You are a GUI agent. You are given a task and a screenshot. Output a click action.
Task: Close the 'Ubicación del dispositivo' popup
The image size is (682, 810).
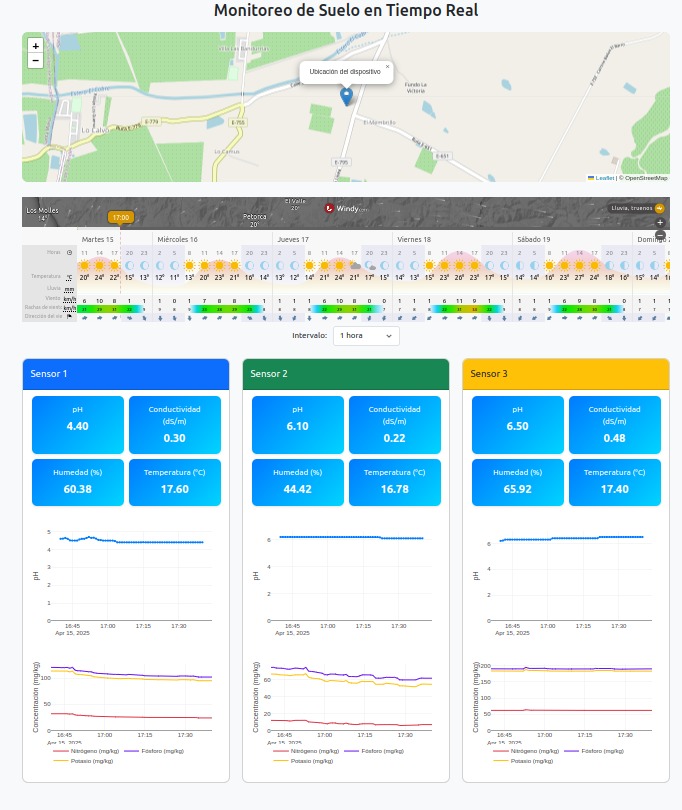(388, 67)
